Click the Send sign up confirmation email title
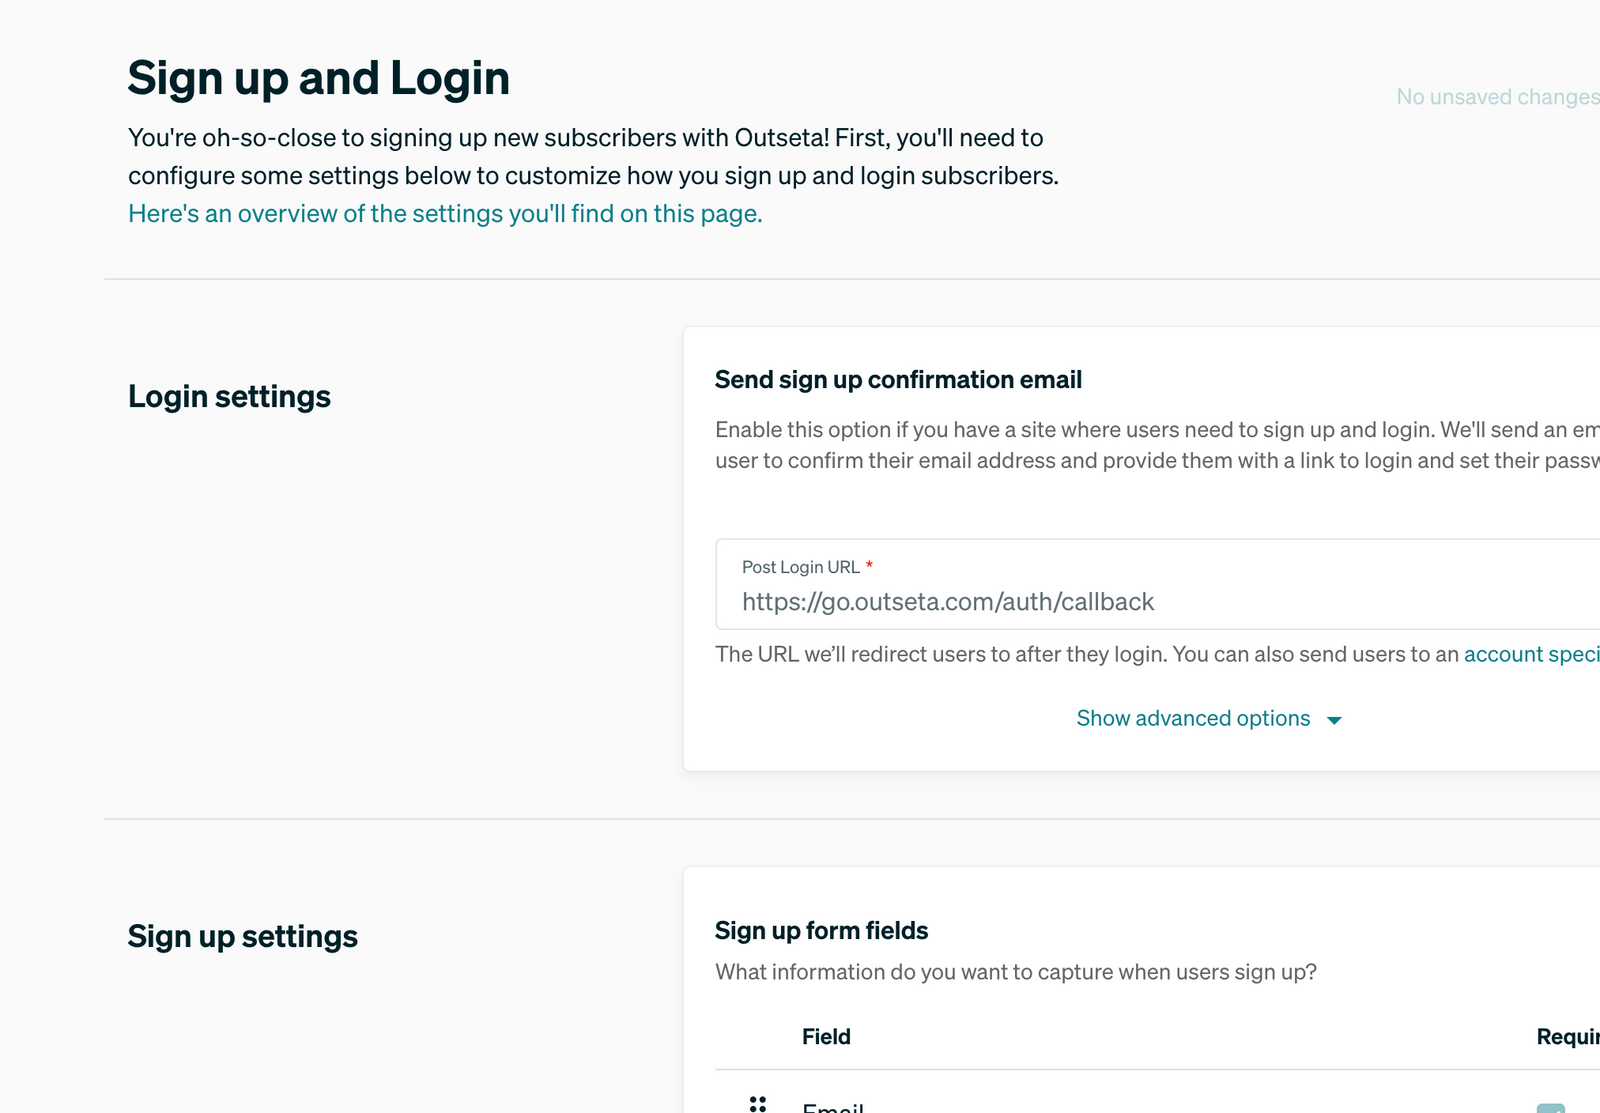The image size is (1600, 1113). click(x=898, y=380)
